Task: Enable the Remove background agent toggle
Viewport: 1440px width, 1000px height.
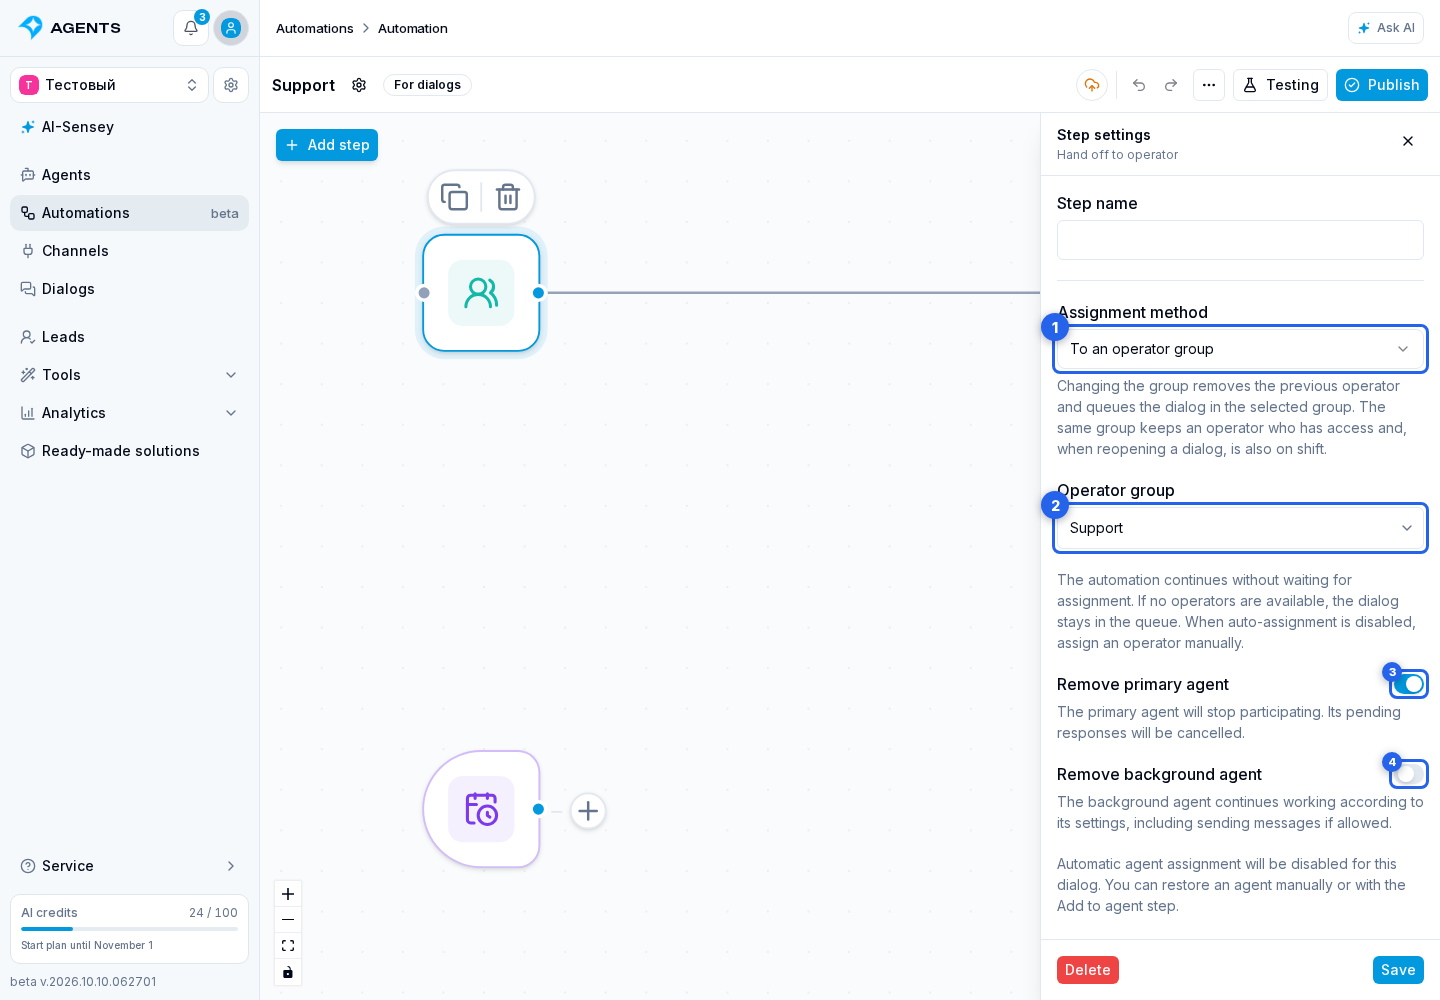Action: pos(1409,774)
